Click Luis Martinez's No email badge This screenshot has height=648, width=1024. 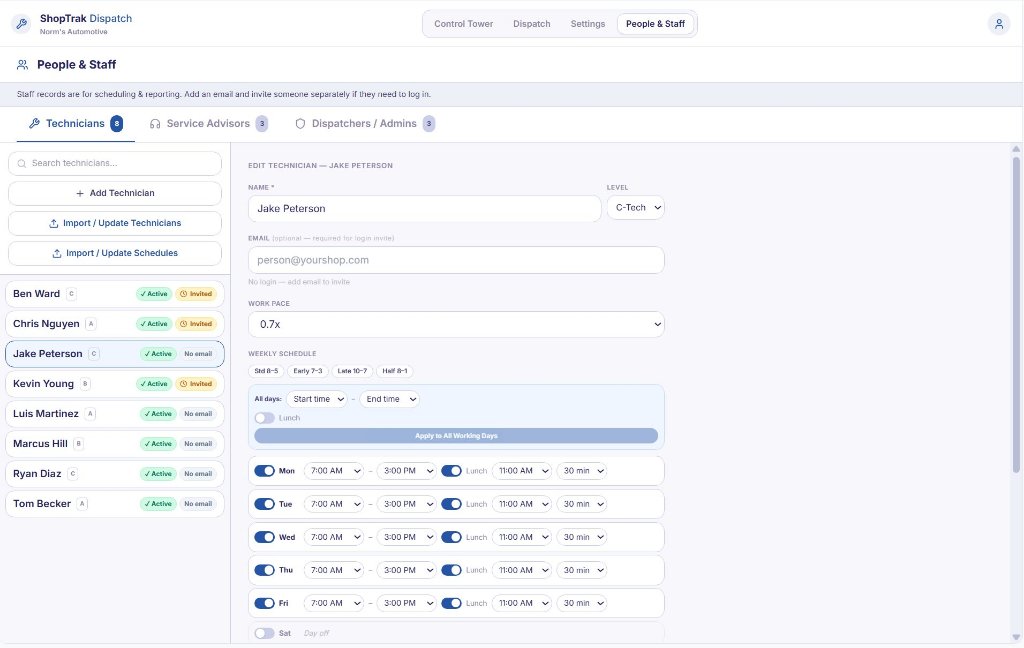198,414
